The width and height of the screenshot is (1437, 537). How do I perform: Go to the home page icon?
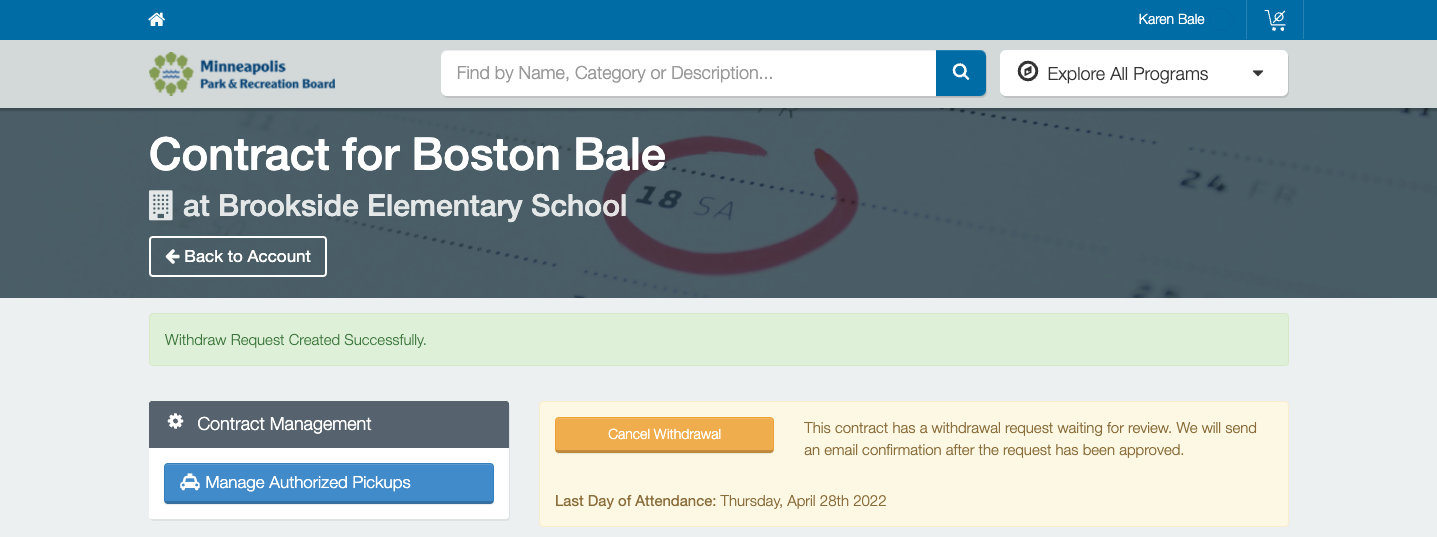(156, 19)
